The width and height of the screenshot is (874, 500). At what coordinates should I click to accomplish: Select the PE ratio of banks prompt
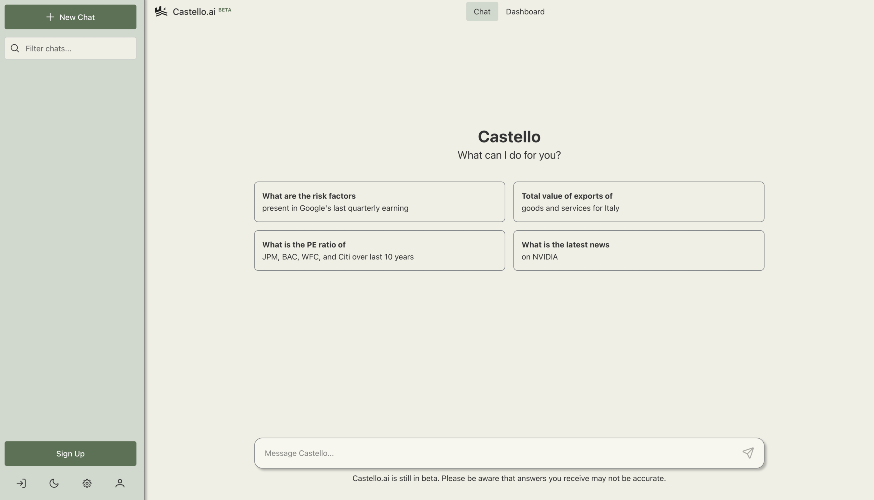[x=379, y=250]
